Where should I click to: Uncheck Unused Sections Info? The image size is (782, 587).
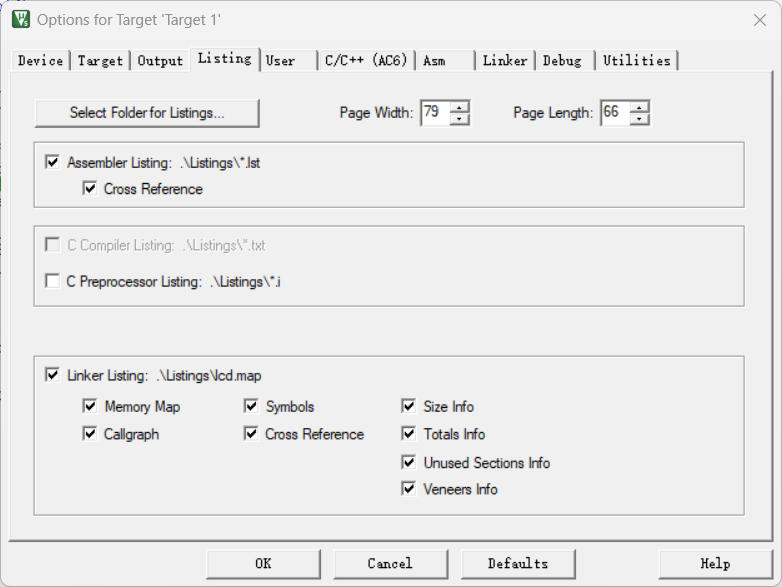(408, 463)
